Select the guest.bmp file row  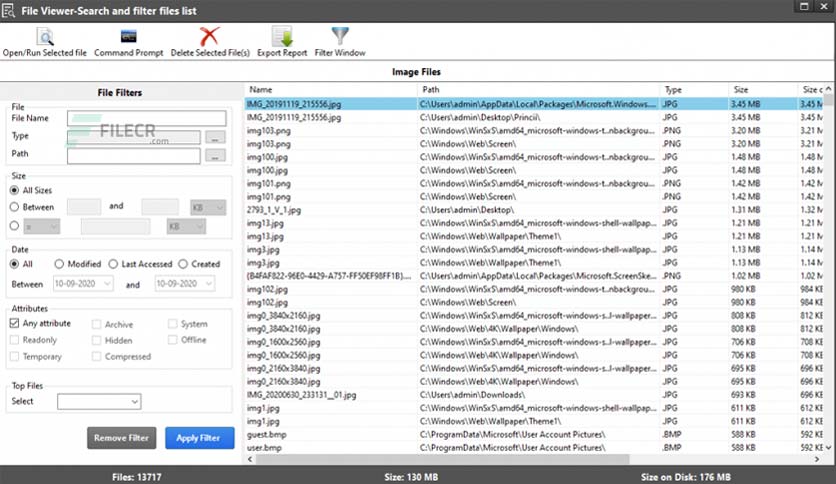click(x=534, y=434)
